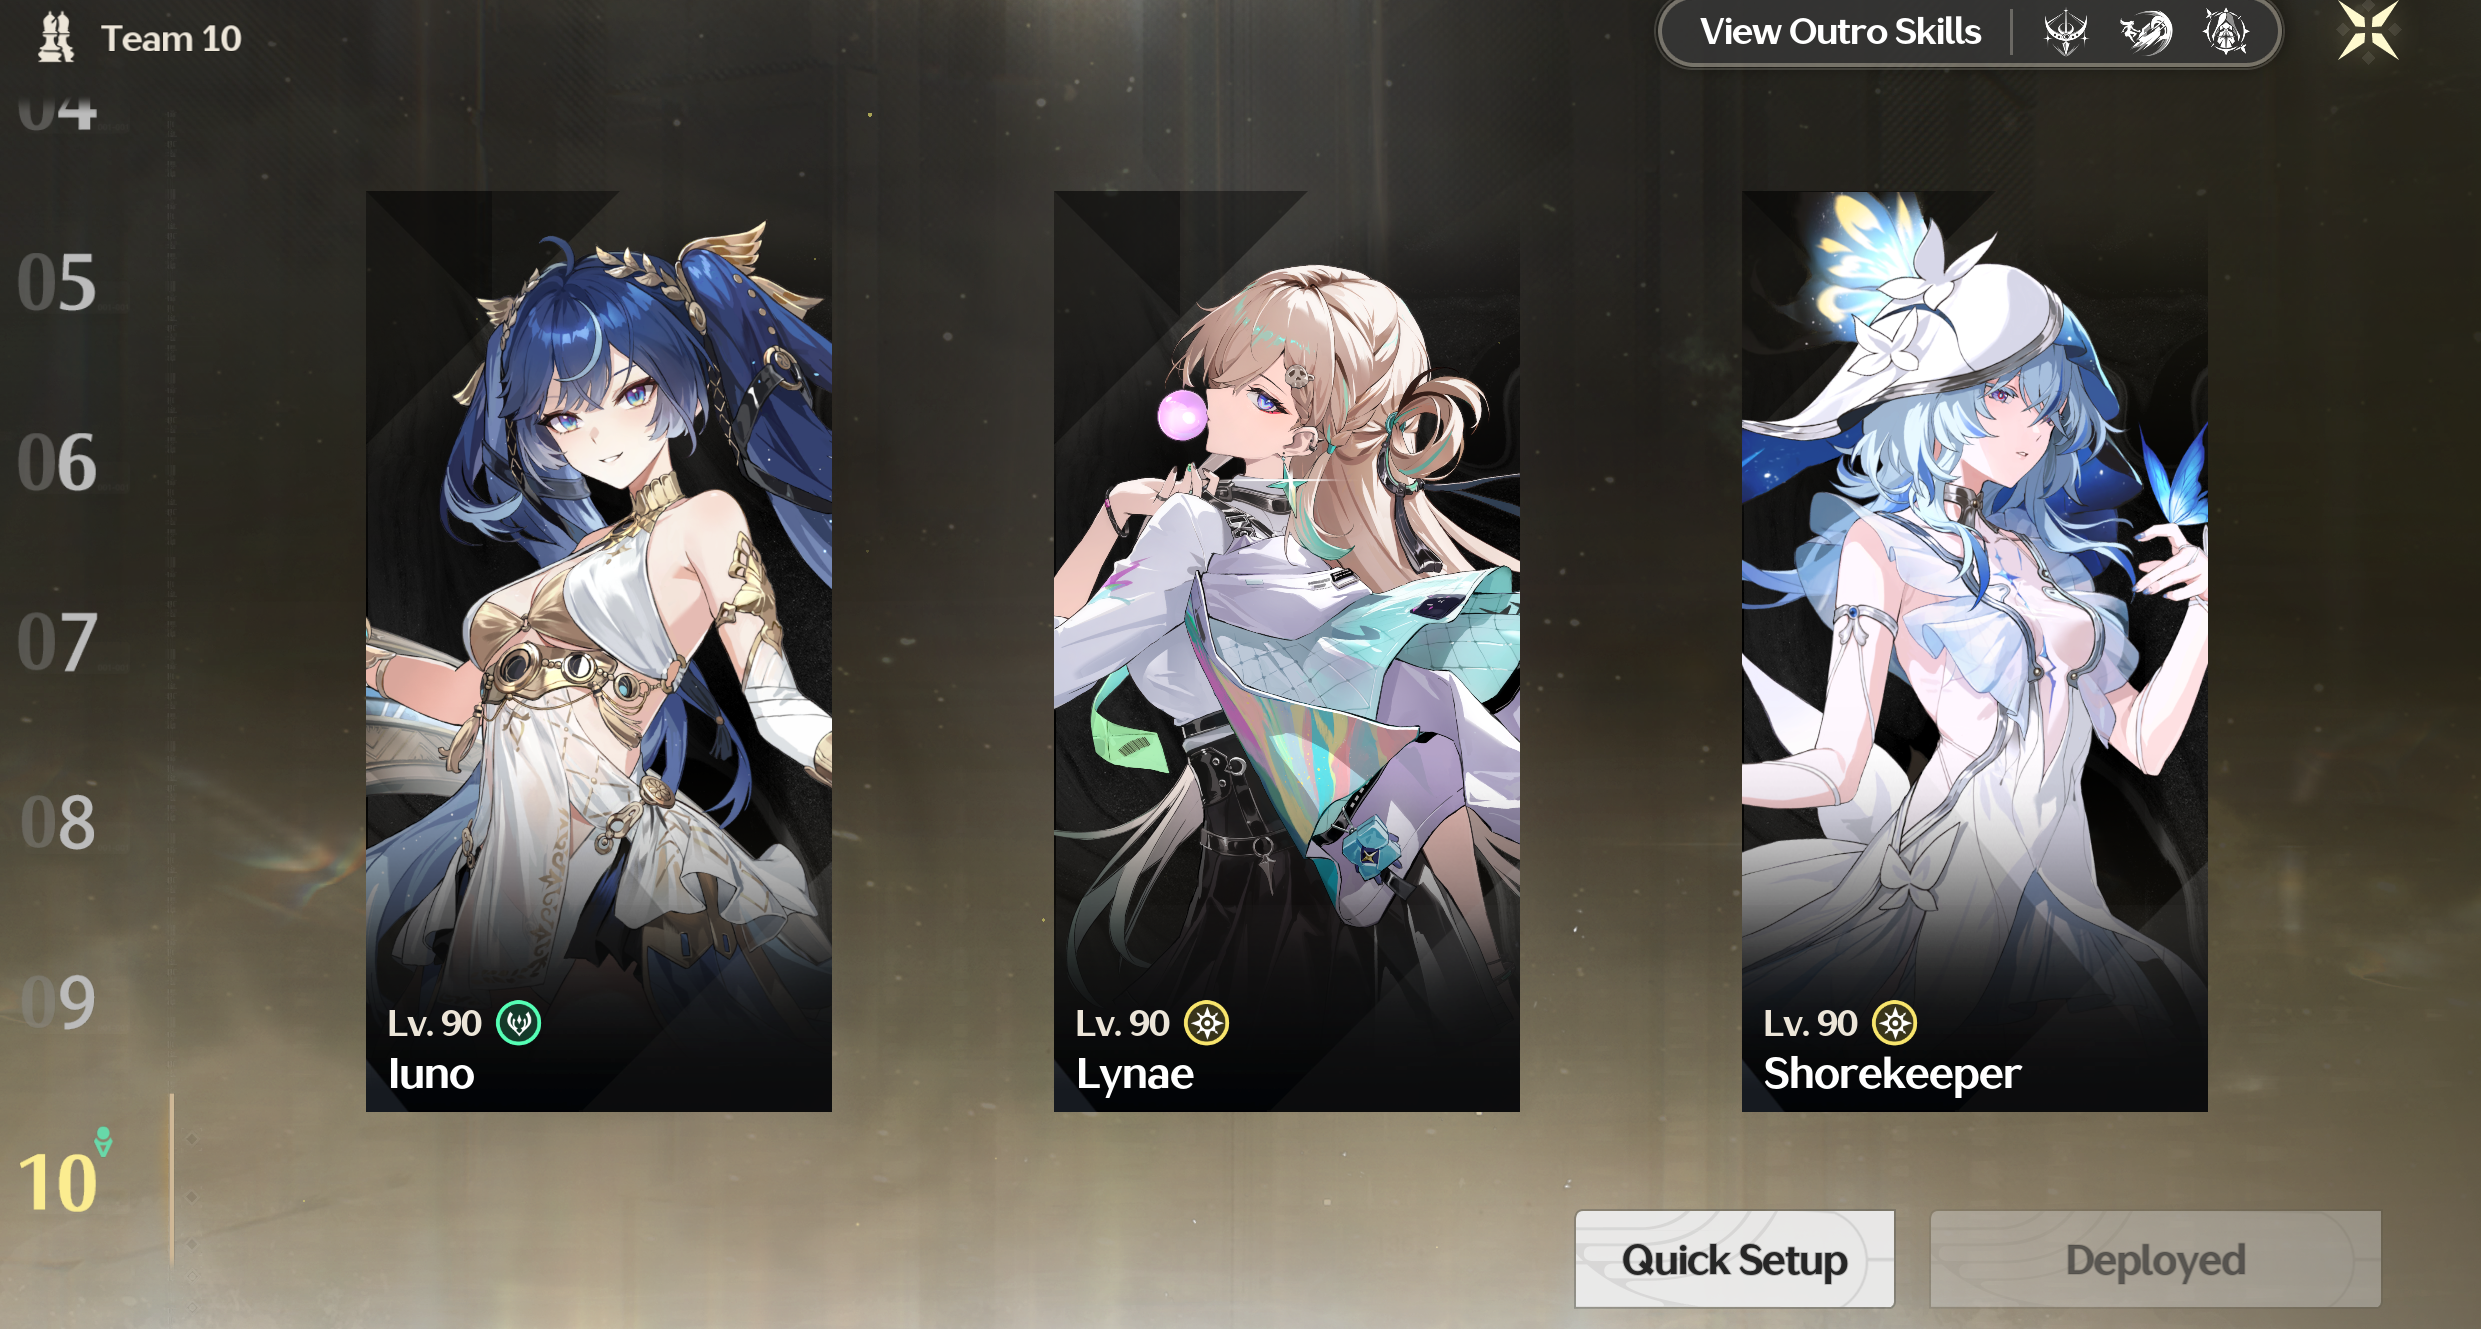2481x1329 pixels.
Task: Select the Shorekeeper character card
Action: [1975, 651]
